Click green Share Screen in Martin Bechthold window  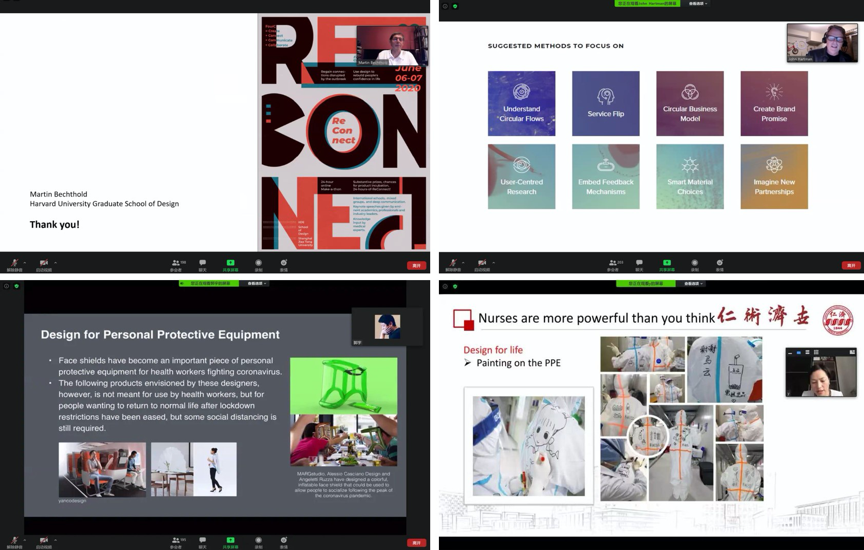pyautogui.click(x=230, y=265)
